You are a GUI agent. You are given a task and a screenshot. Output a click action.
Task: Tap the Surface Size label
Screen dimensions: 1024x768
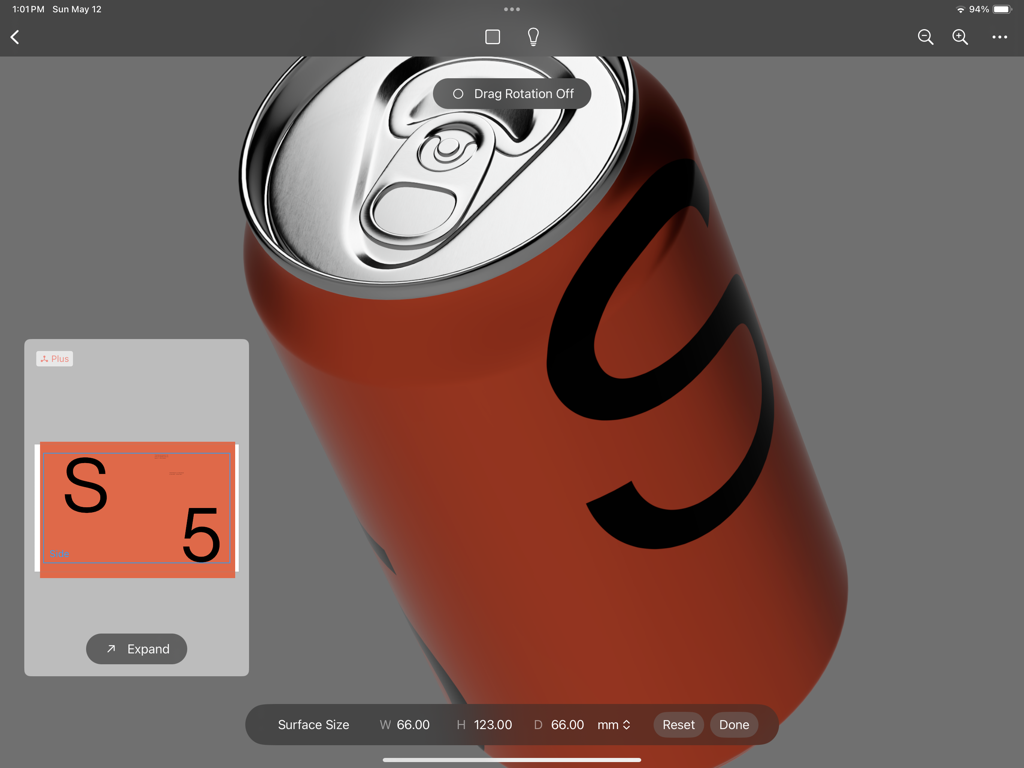pos(313,724)
